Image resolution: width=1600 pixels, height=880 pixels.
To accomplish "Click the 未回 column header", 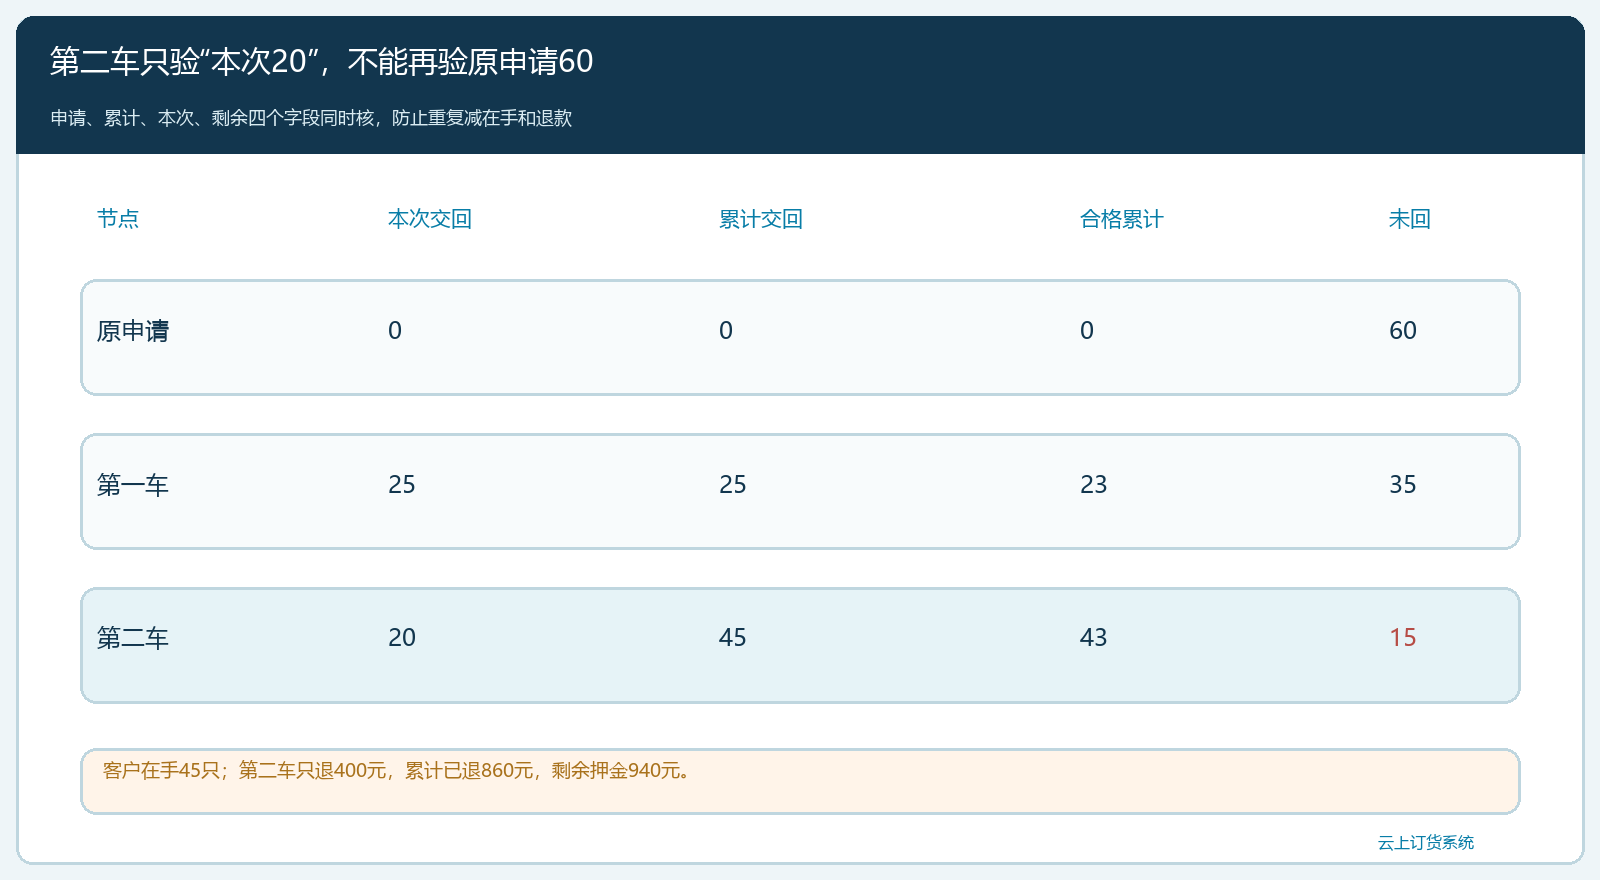I will [x=1410, y=219].
